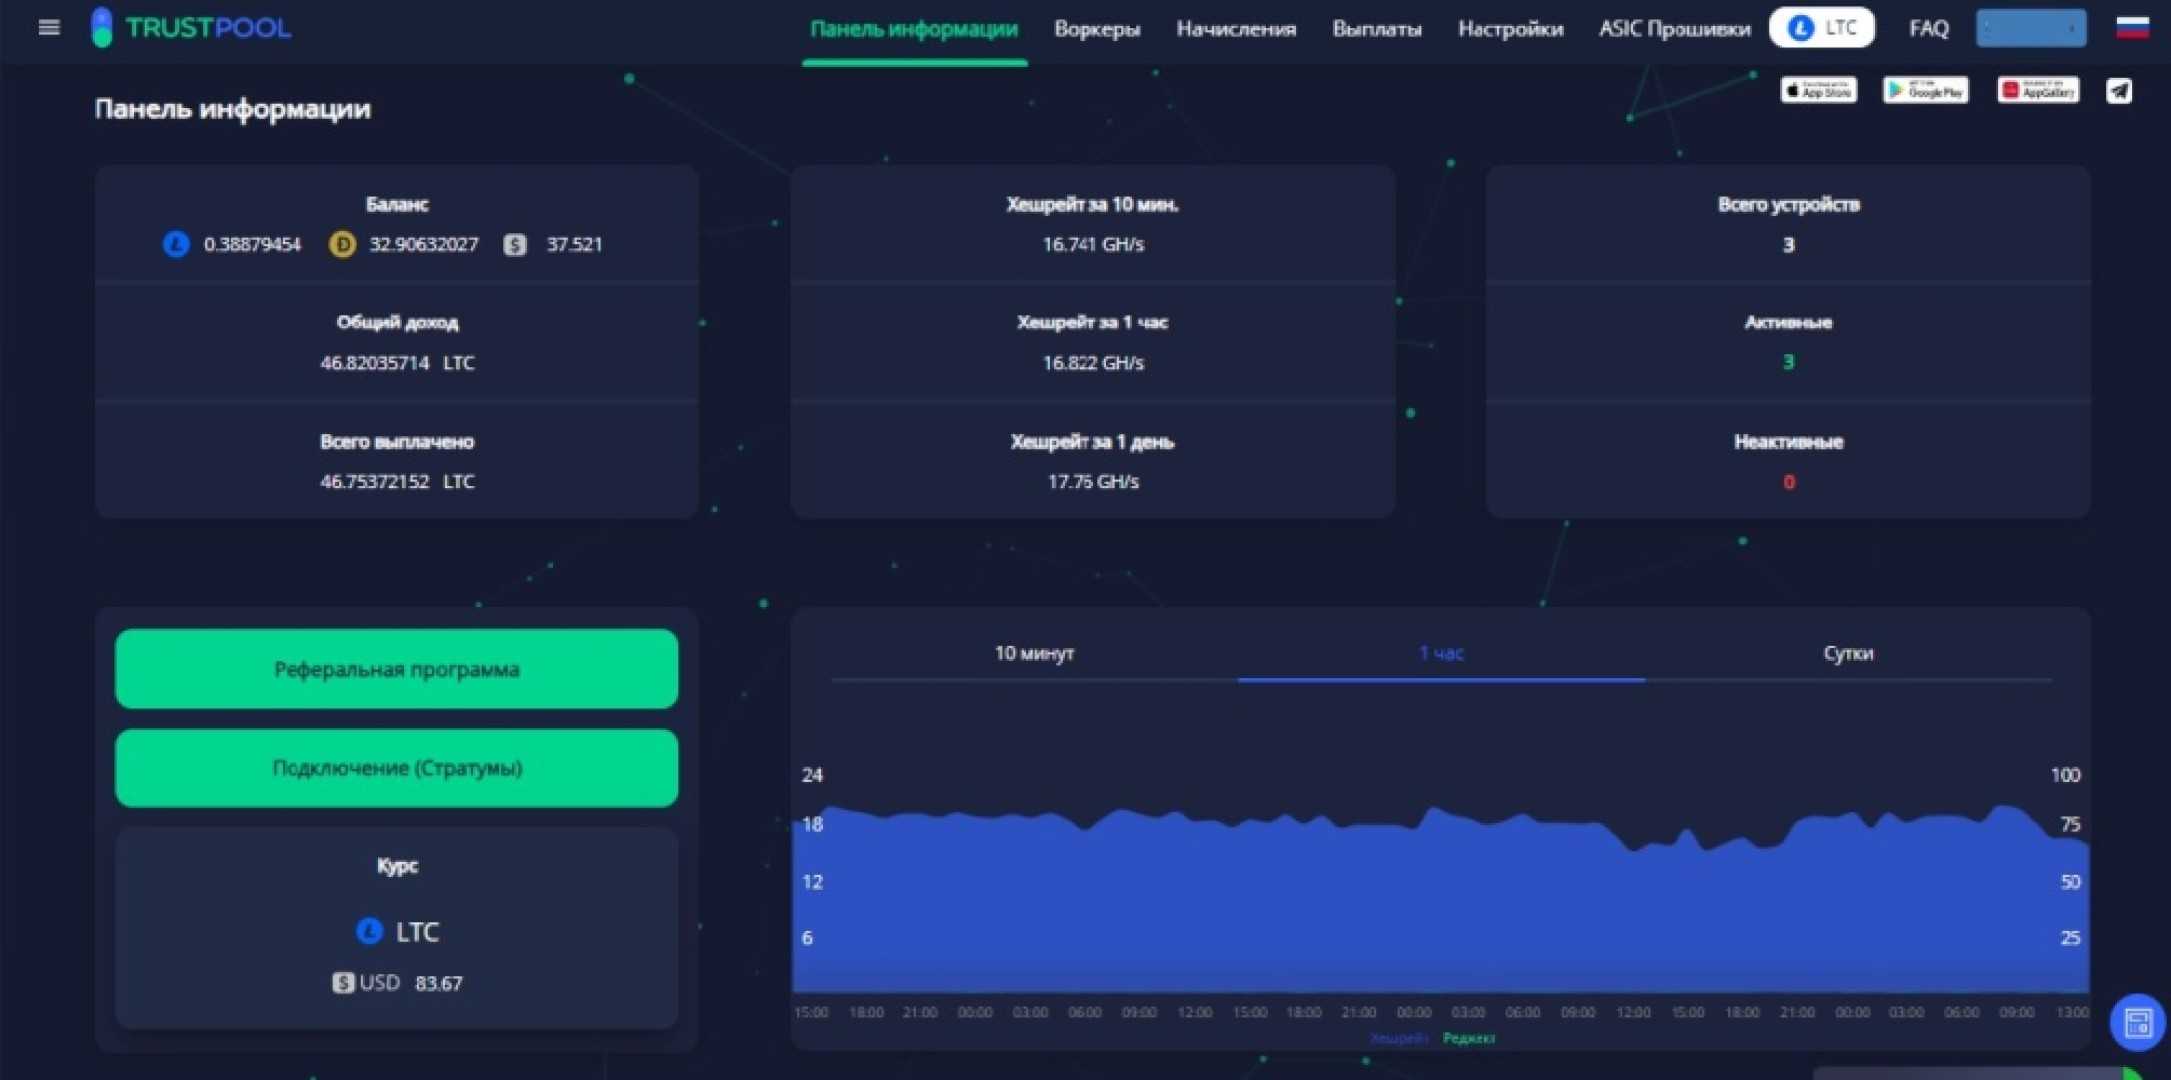Image resolution: width=2171 pixels, height=1080 pixels.
Task: Click 10-minute hashrate 16.741 GH/s
Action: point(1093,244)
